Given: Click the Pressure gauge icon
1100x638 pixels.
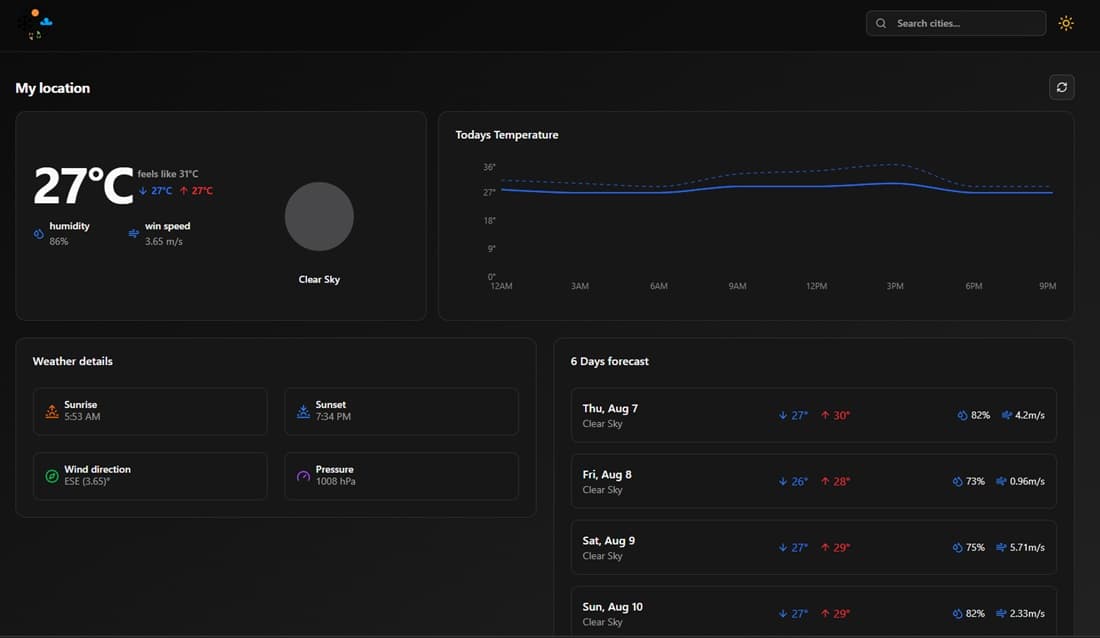Looking at the screenshot, I should pyautogui.click(x=304, y=476).
